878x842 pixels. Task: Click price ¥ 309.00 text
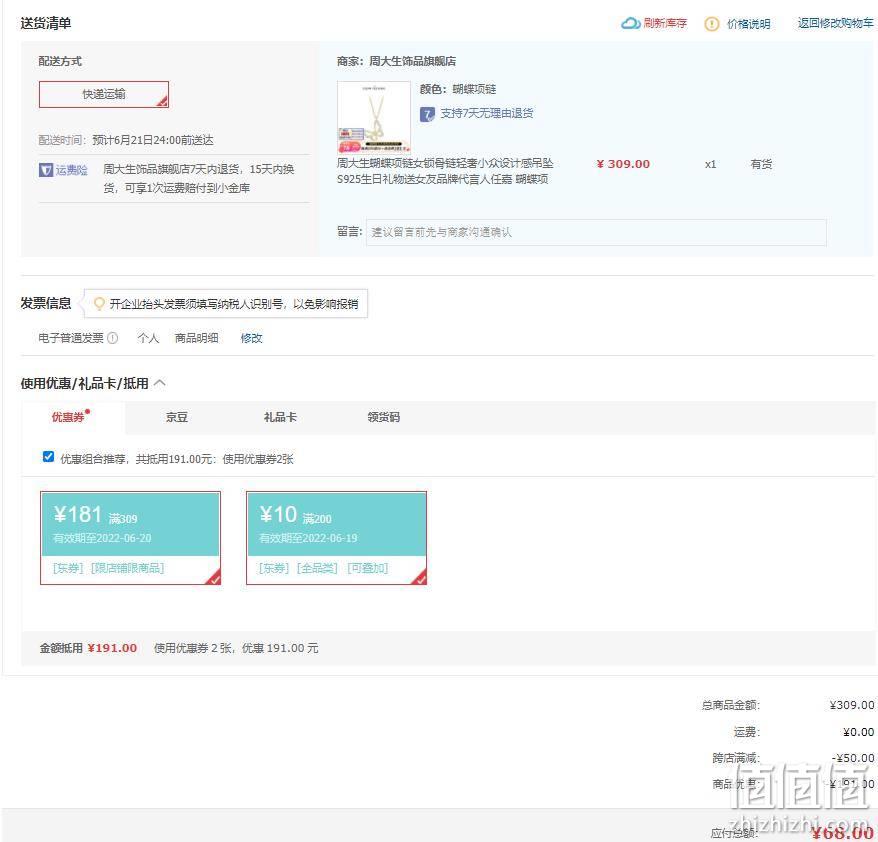click(x=623, y=164)
